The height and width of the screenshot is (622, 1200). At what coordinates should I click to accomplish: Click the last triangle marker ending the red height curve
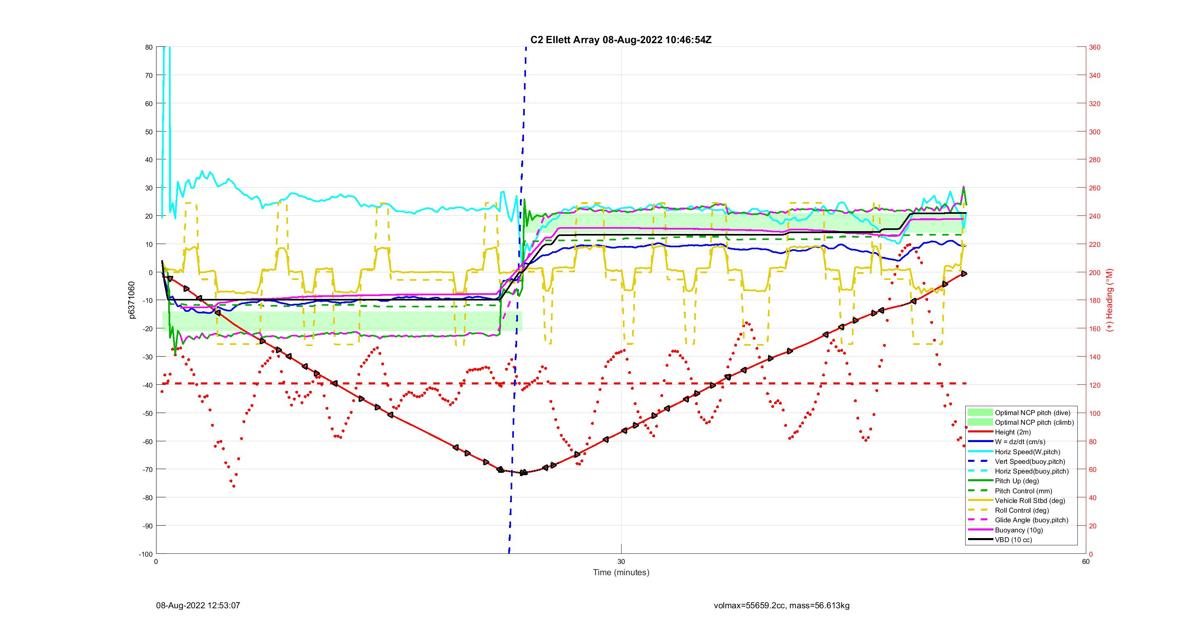click(x=964, y=273)
